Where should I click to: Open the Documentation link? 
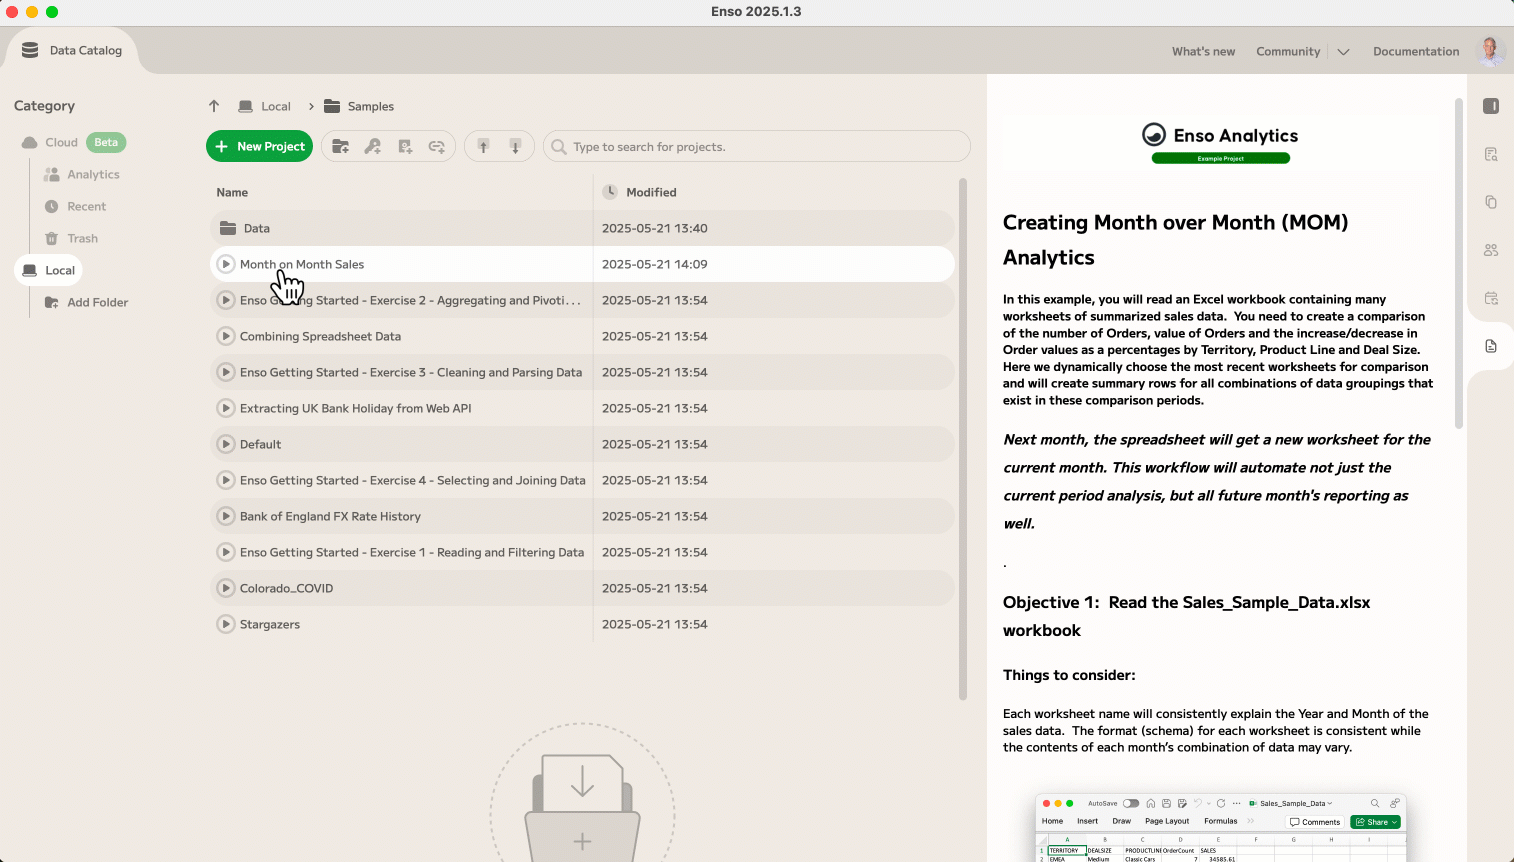click(x=1415, y=52)
